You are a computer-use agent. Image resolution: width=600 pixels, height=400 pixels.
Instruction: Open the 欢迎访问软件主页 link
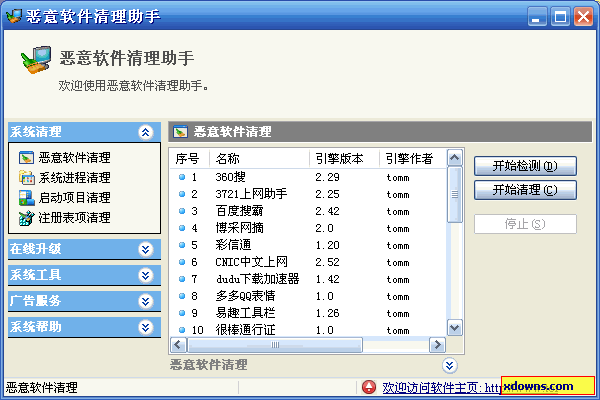442,387
